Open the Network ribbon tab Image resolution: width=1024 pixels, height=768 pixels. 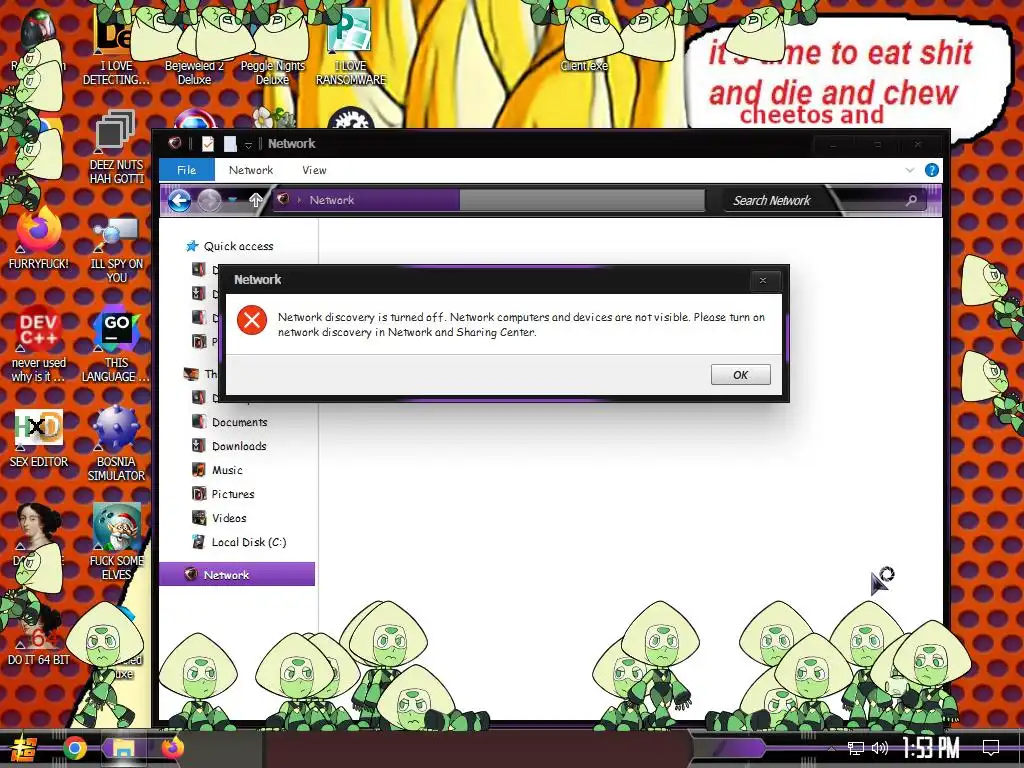click(x=251, y=170)
